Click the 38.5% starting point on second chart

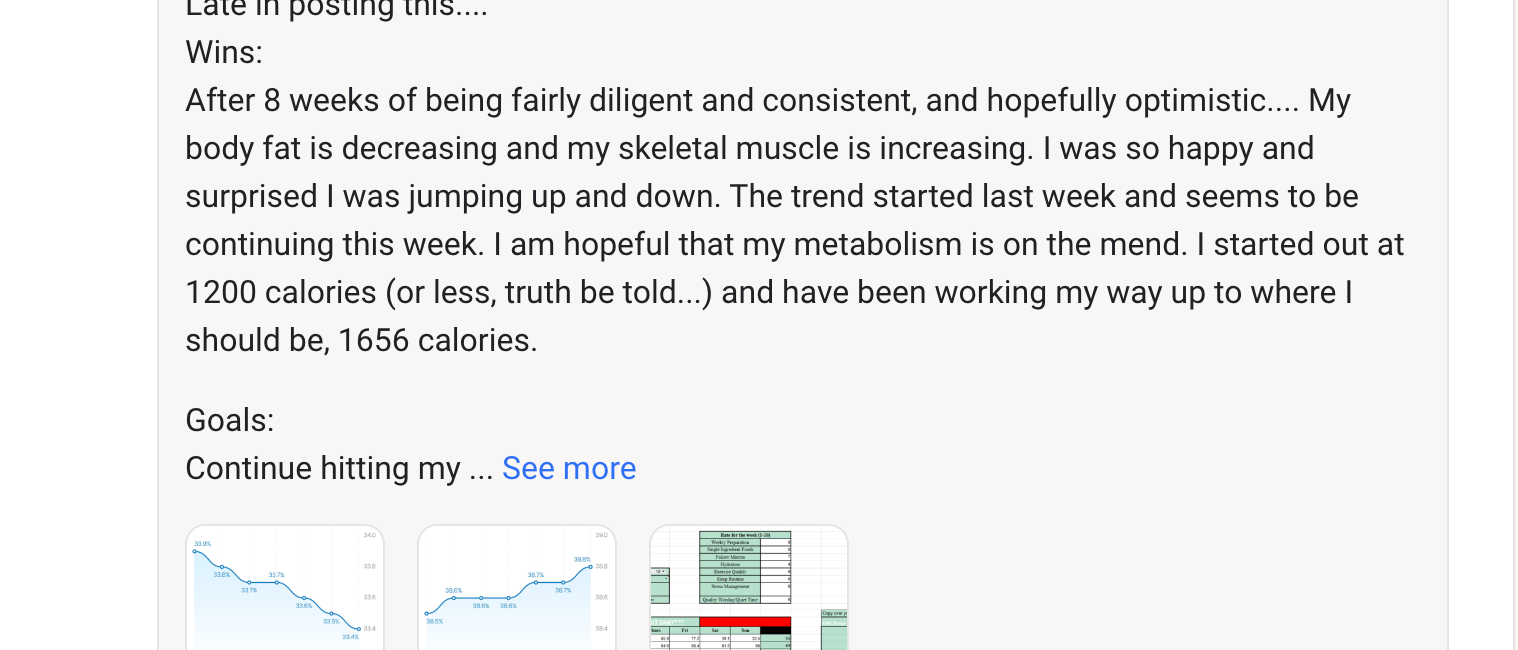click(x=427, y=613)
